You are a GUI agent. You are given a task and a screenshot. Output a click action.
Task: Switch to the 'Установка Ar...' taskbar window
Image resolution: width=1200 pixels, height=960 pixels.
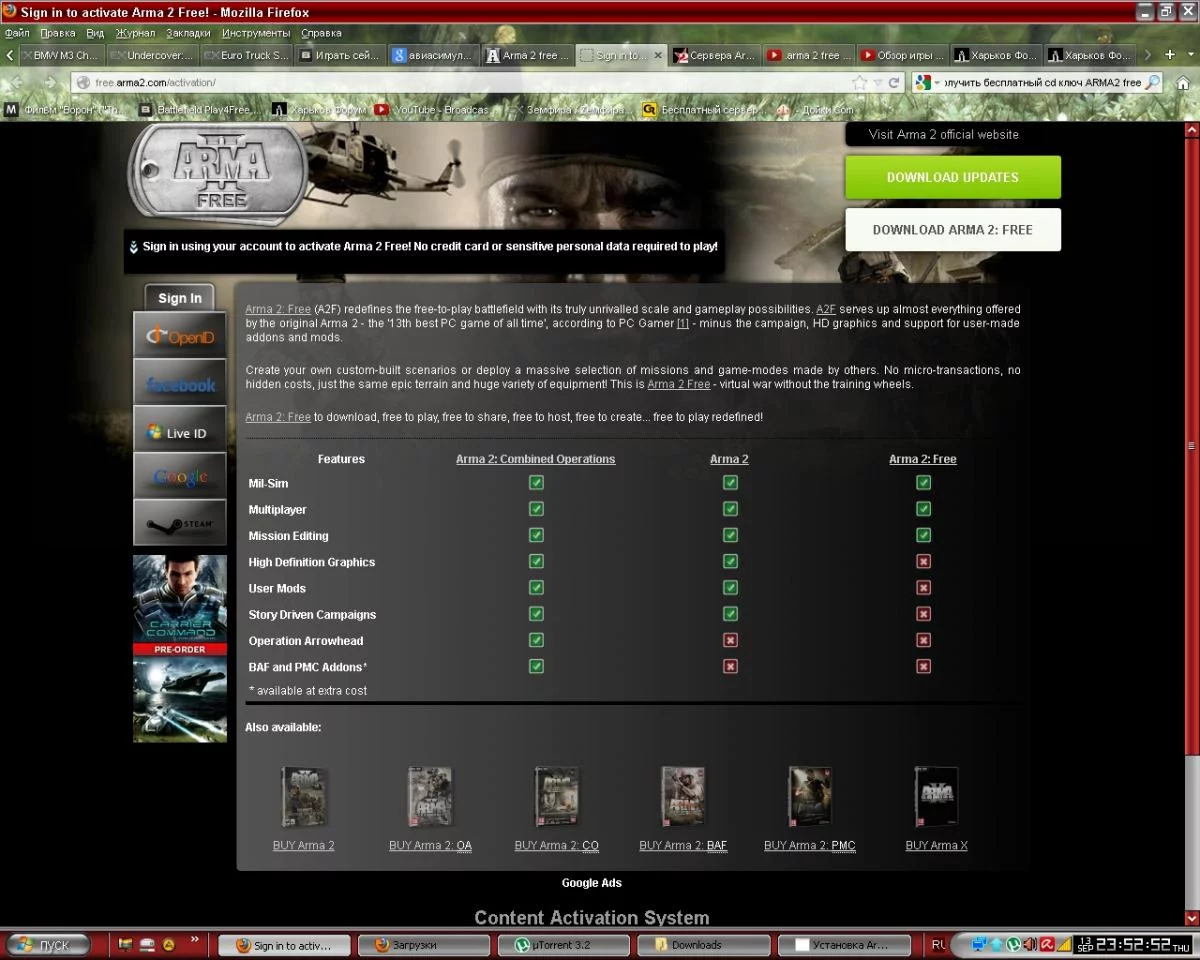845,944
